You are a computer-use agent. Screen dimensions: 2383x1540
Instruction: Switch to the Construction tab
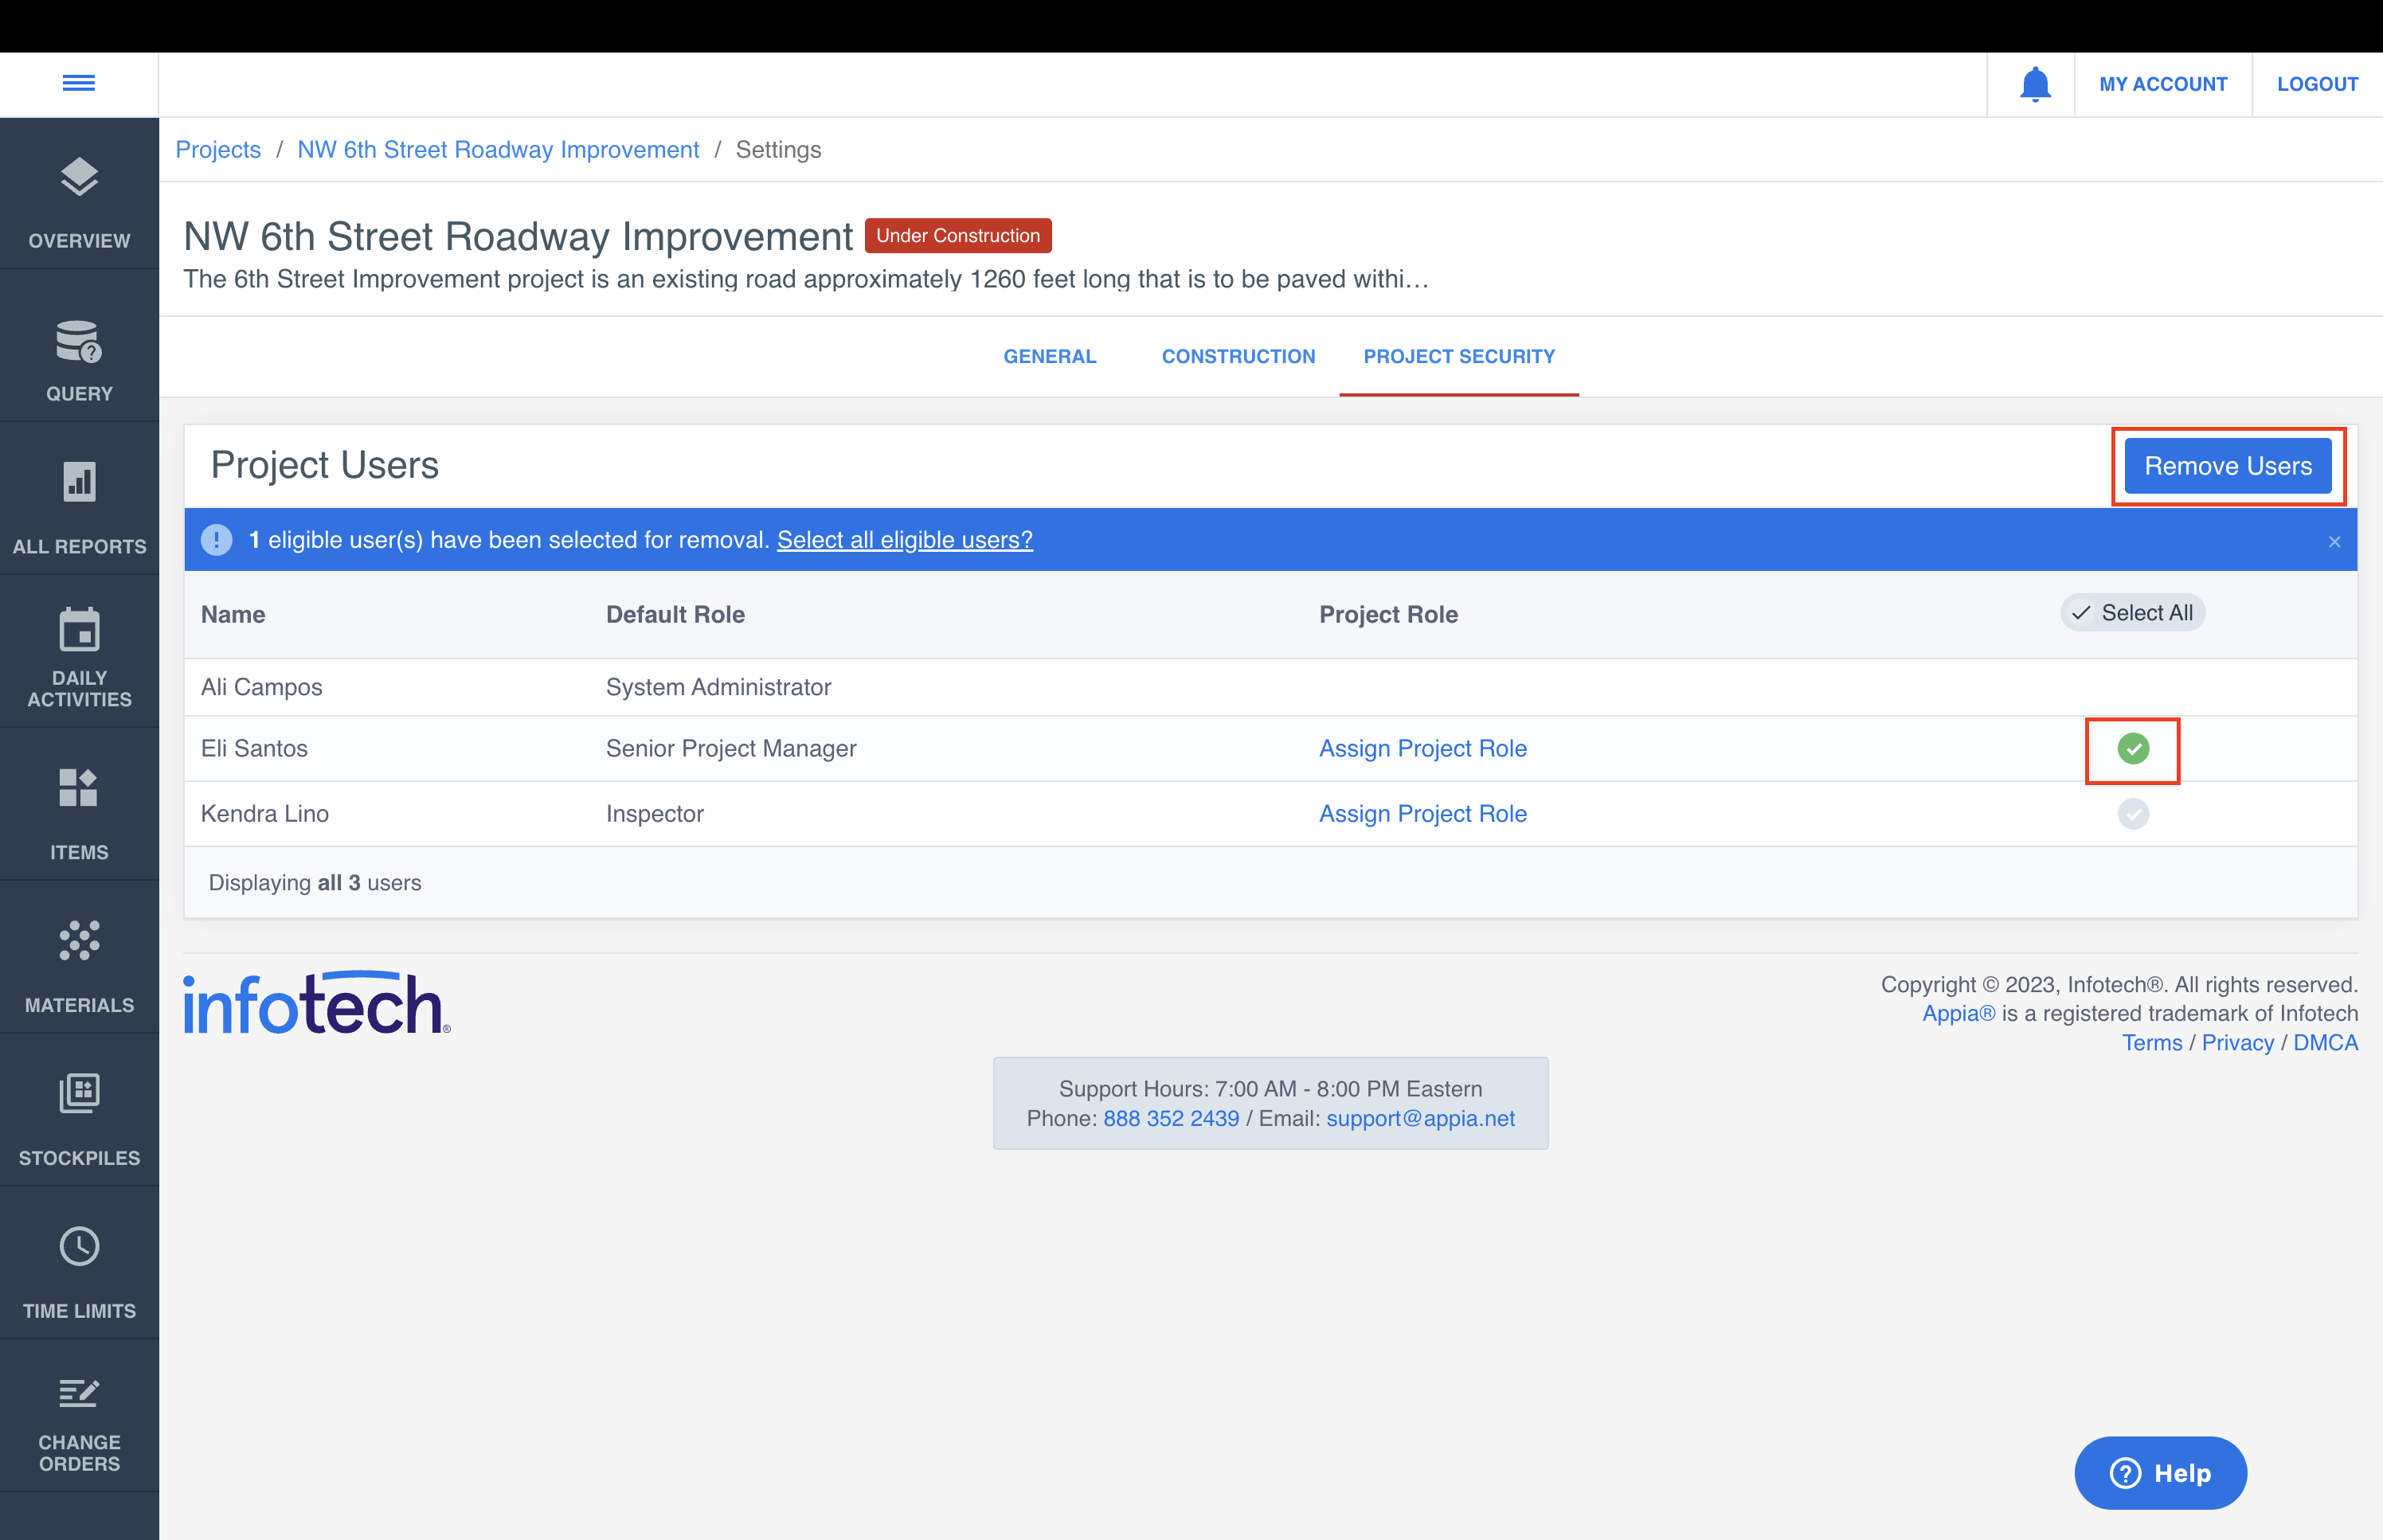pos(1238,356)
